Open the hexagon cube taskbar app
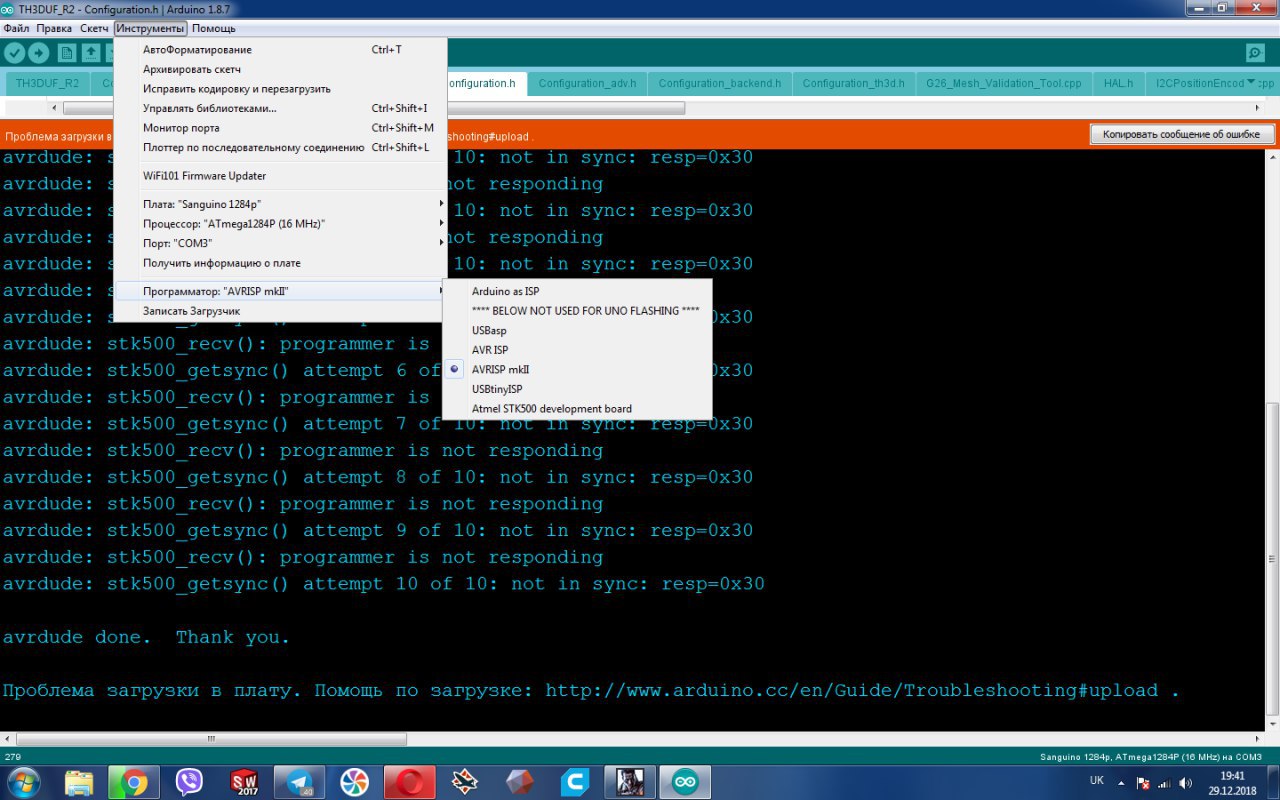 click(519, 782)
